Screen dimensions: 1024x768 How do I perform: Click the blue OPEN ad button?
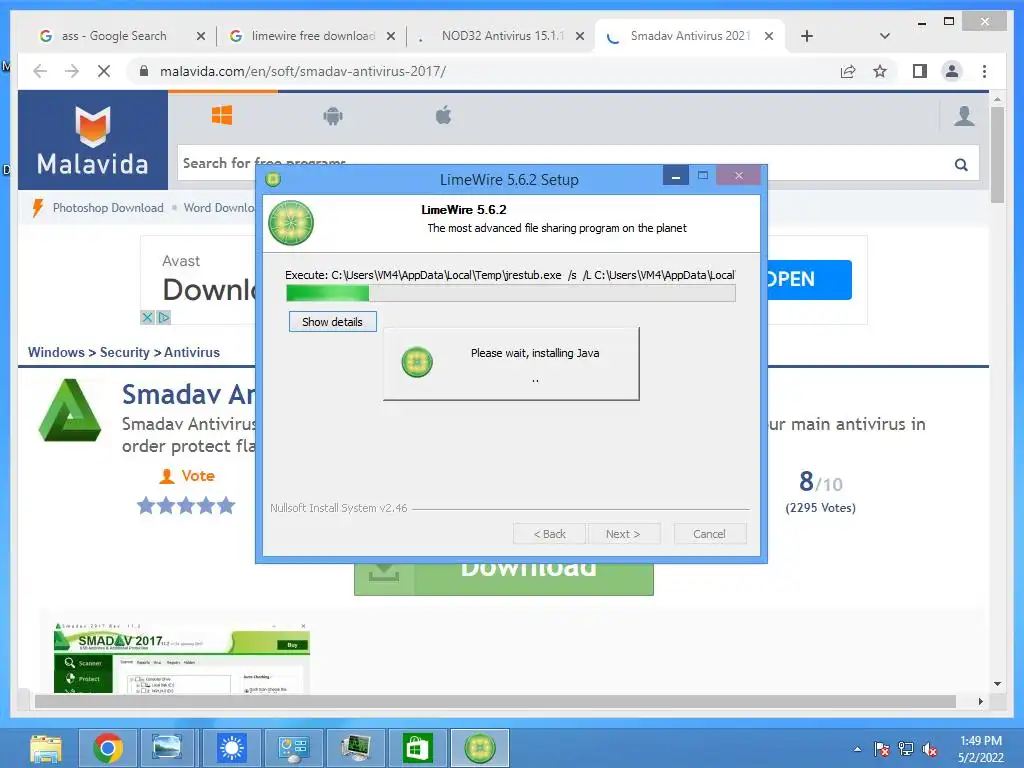point(809,280)
